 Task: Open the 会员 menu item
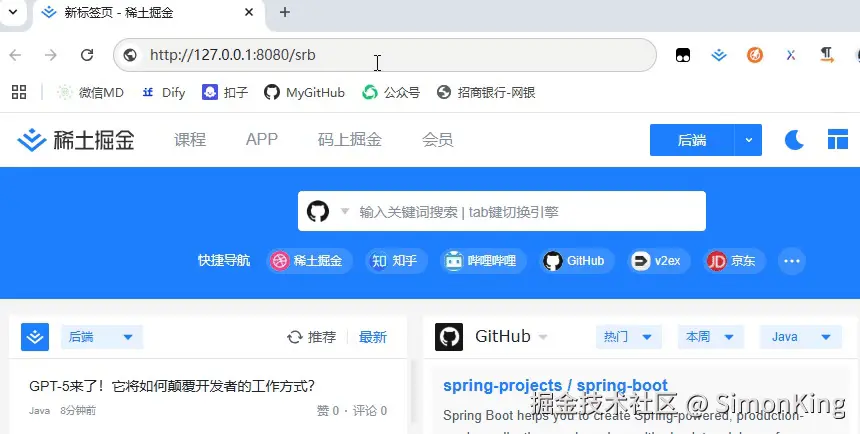click(438, 140)
